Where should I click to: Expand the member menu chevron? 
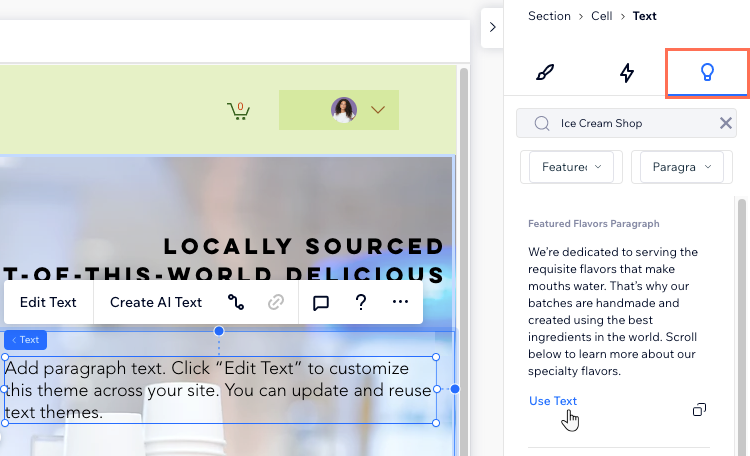[x=378, y=110]
